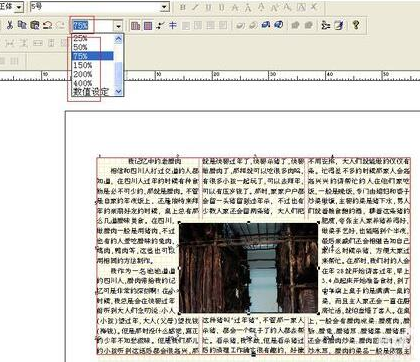
Task: Click the 75% zoom input field
Action: pyautogui.click(x=93, y=26)
